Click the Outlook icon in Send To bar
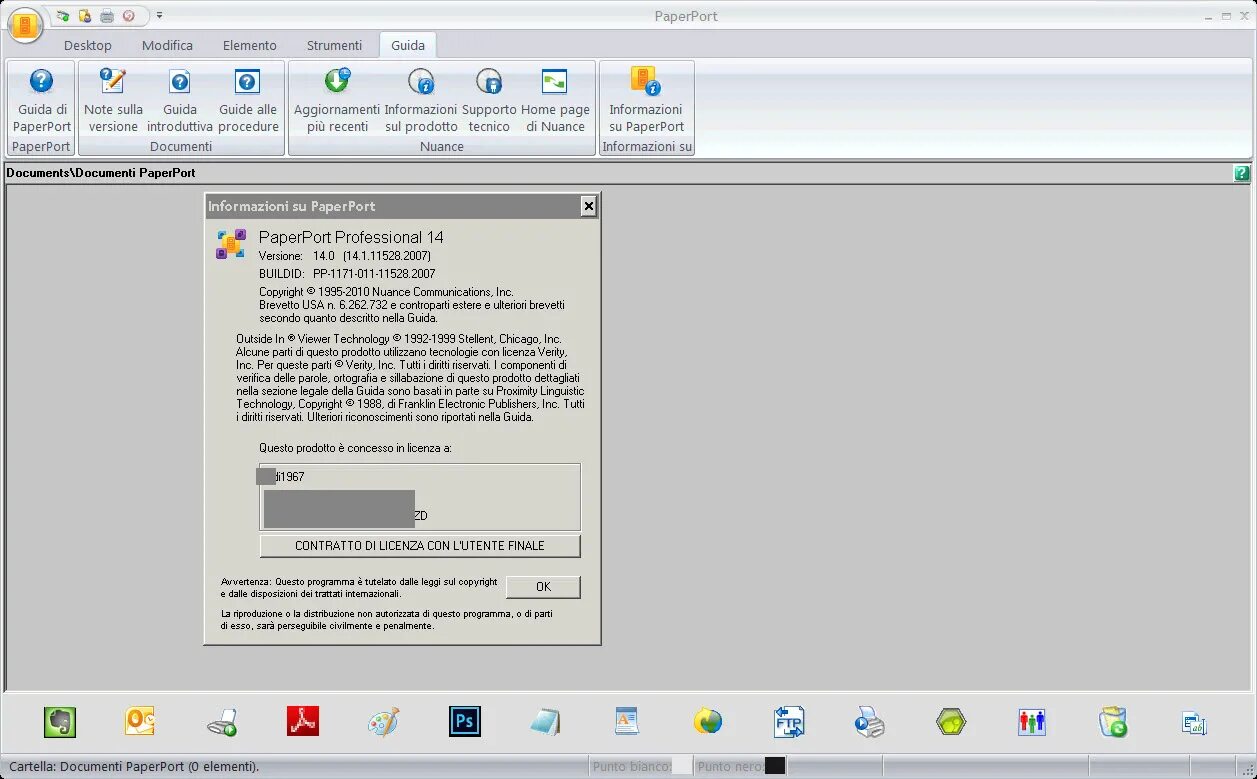Image resolution: width=1257 pixels, height=779 pixels. (141, 722)
